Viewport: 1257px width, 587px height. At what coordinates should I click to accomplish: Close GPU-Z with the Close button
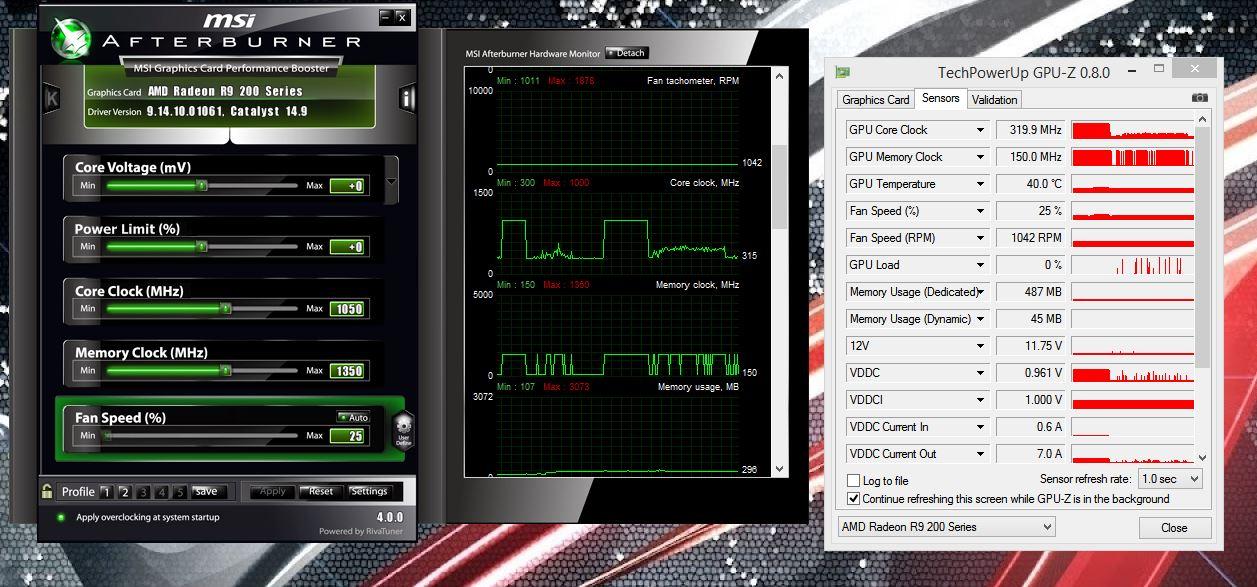point(1174,528)
